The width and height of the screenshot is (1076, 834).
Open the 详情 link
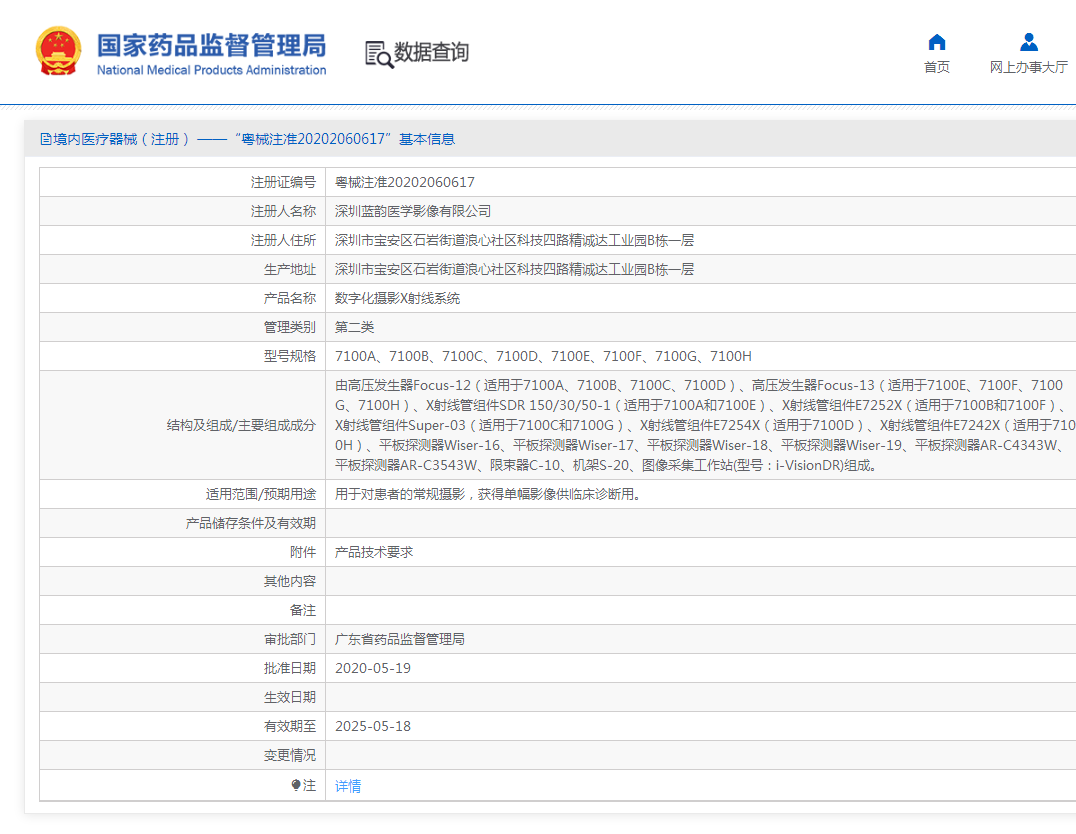348,786
